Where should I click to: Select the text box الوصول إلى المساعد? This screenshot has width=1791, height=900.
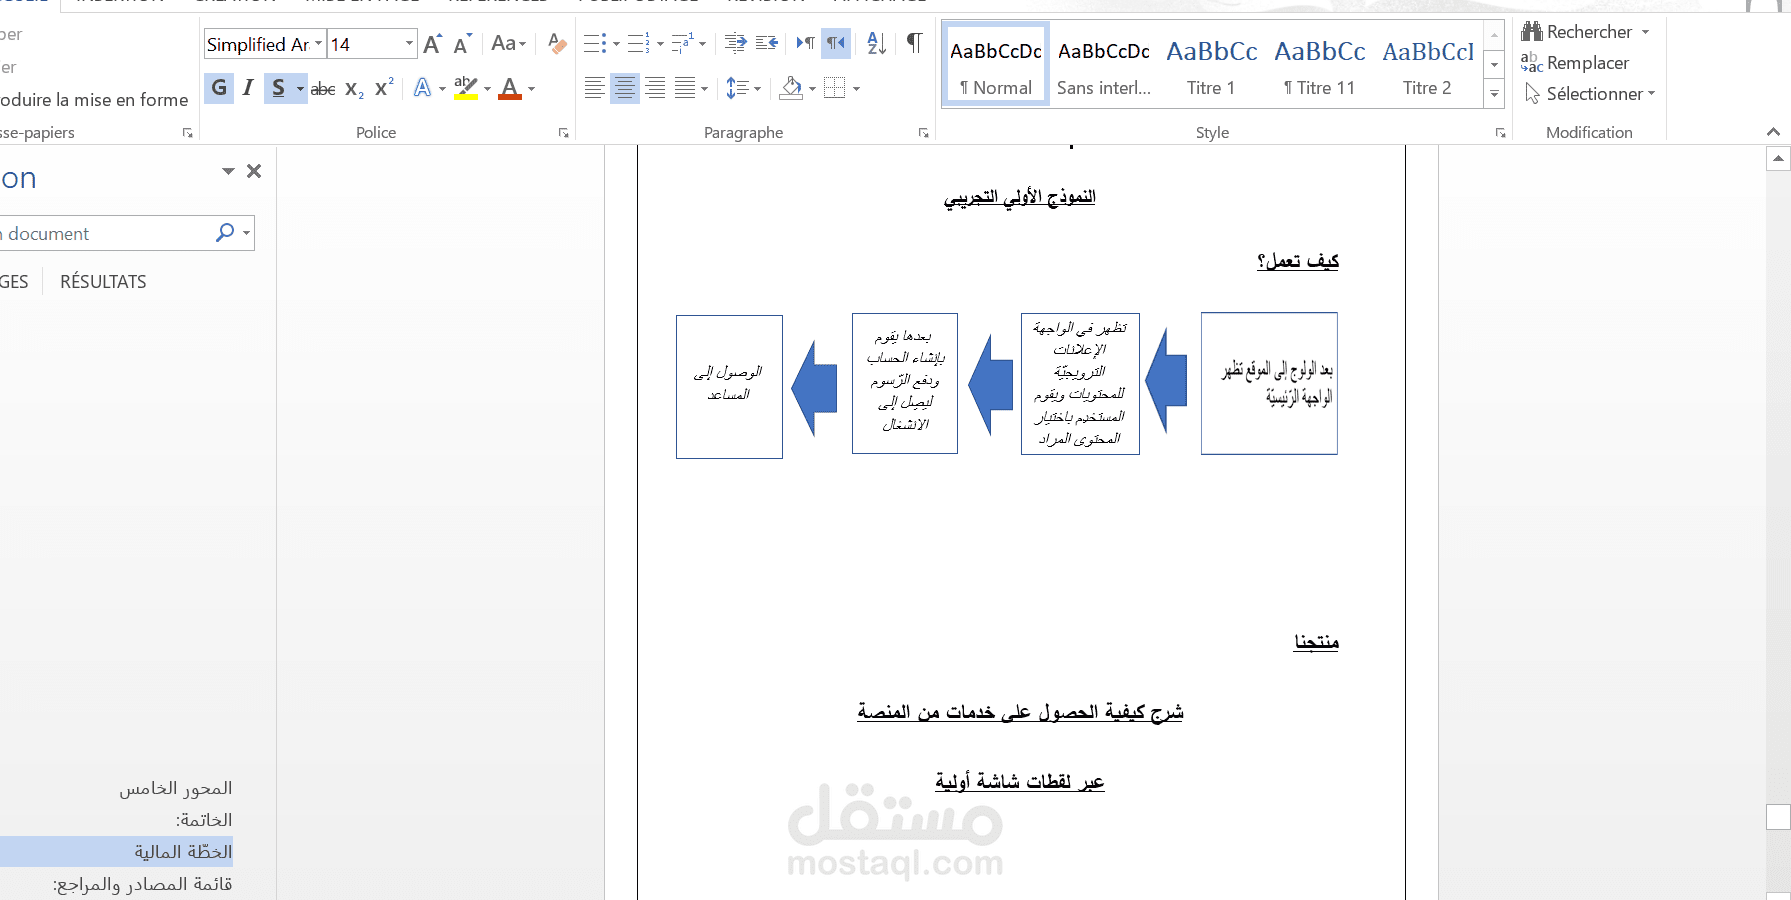[729, 387]
